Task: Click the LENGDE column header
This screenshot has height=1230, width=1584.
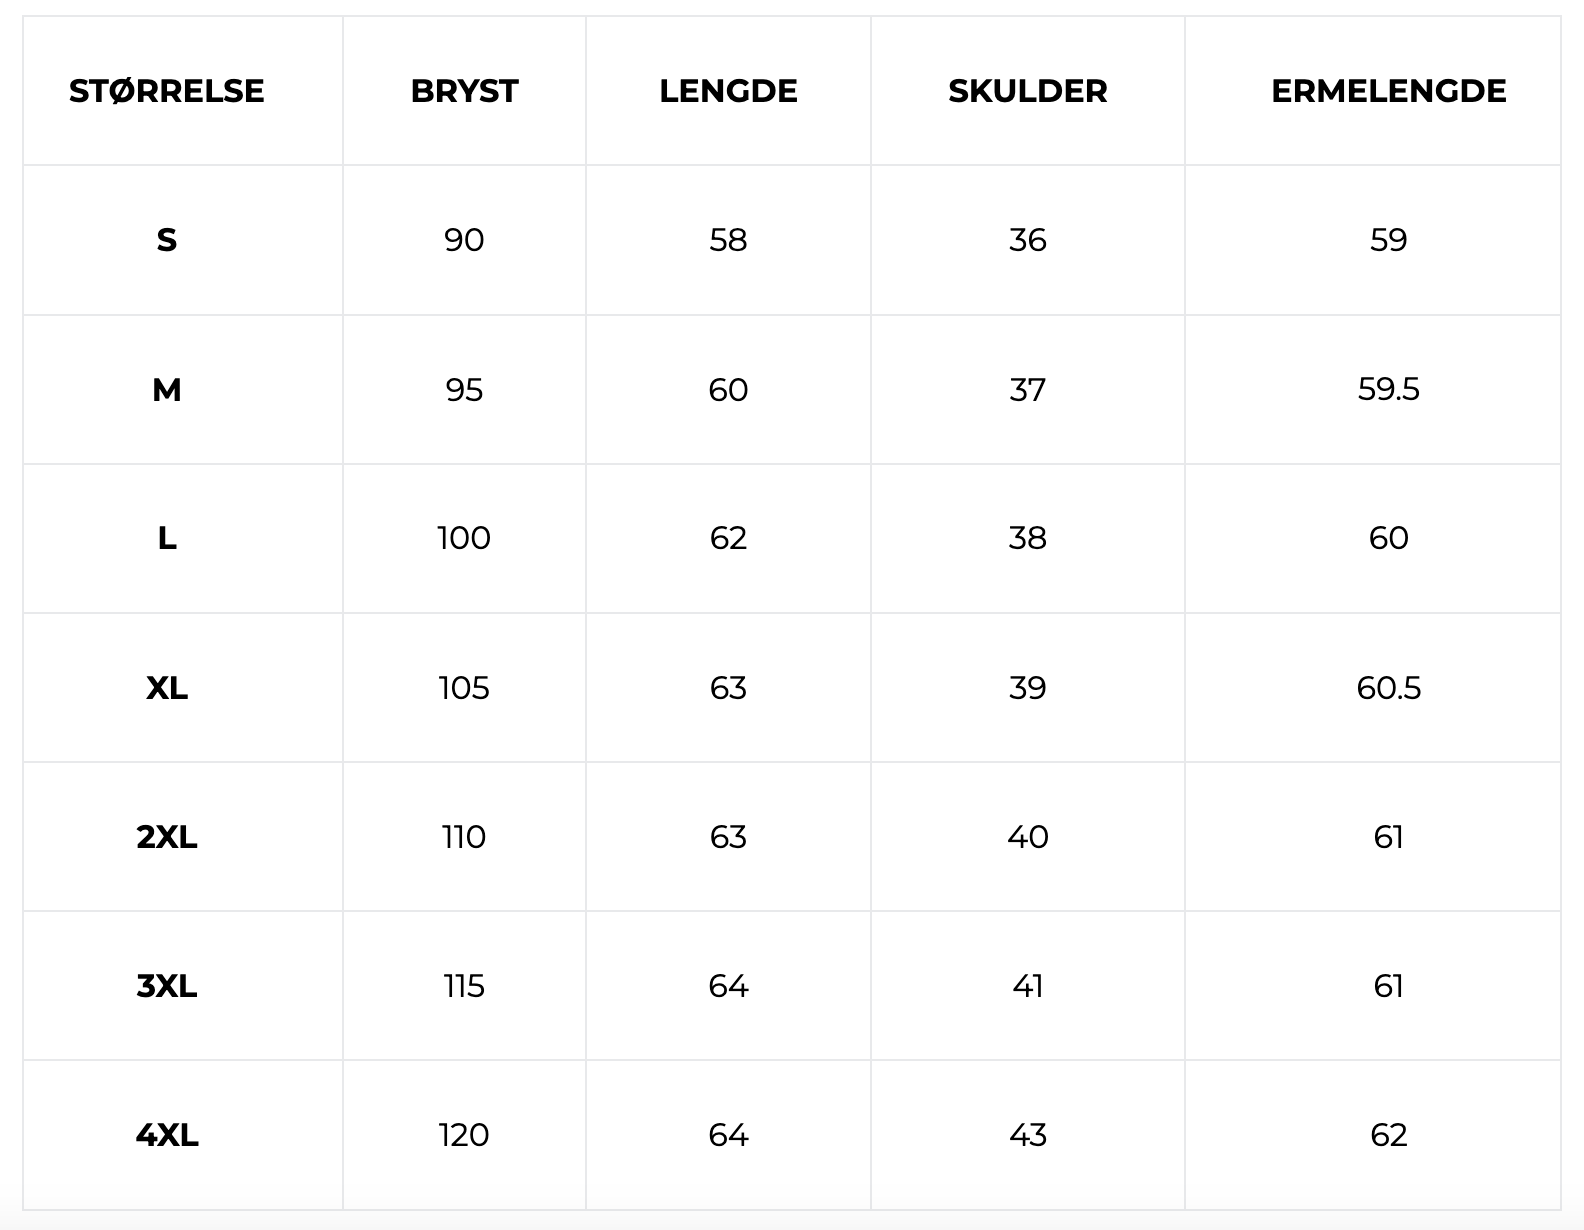Action: (x=728, y=91)
